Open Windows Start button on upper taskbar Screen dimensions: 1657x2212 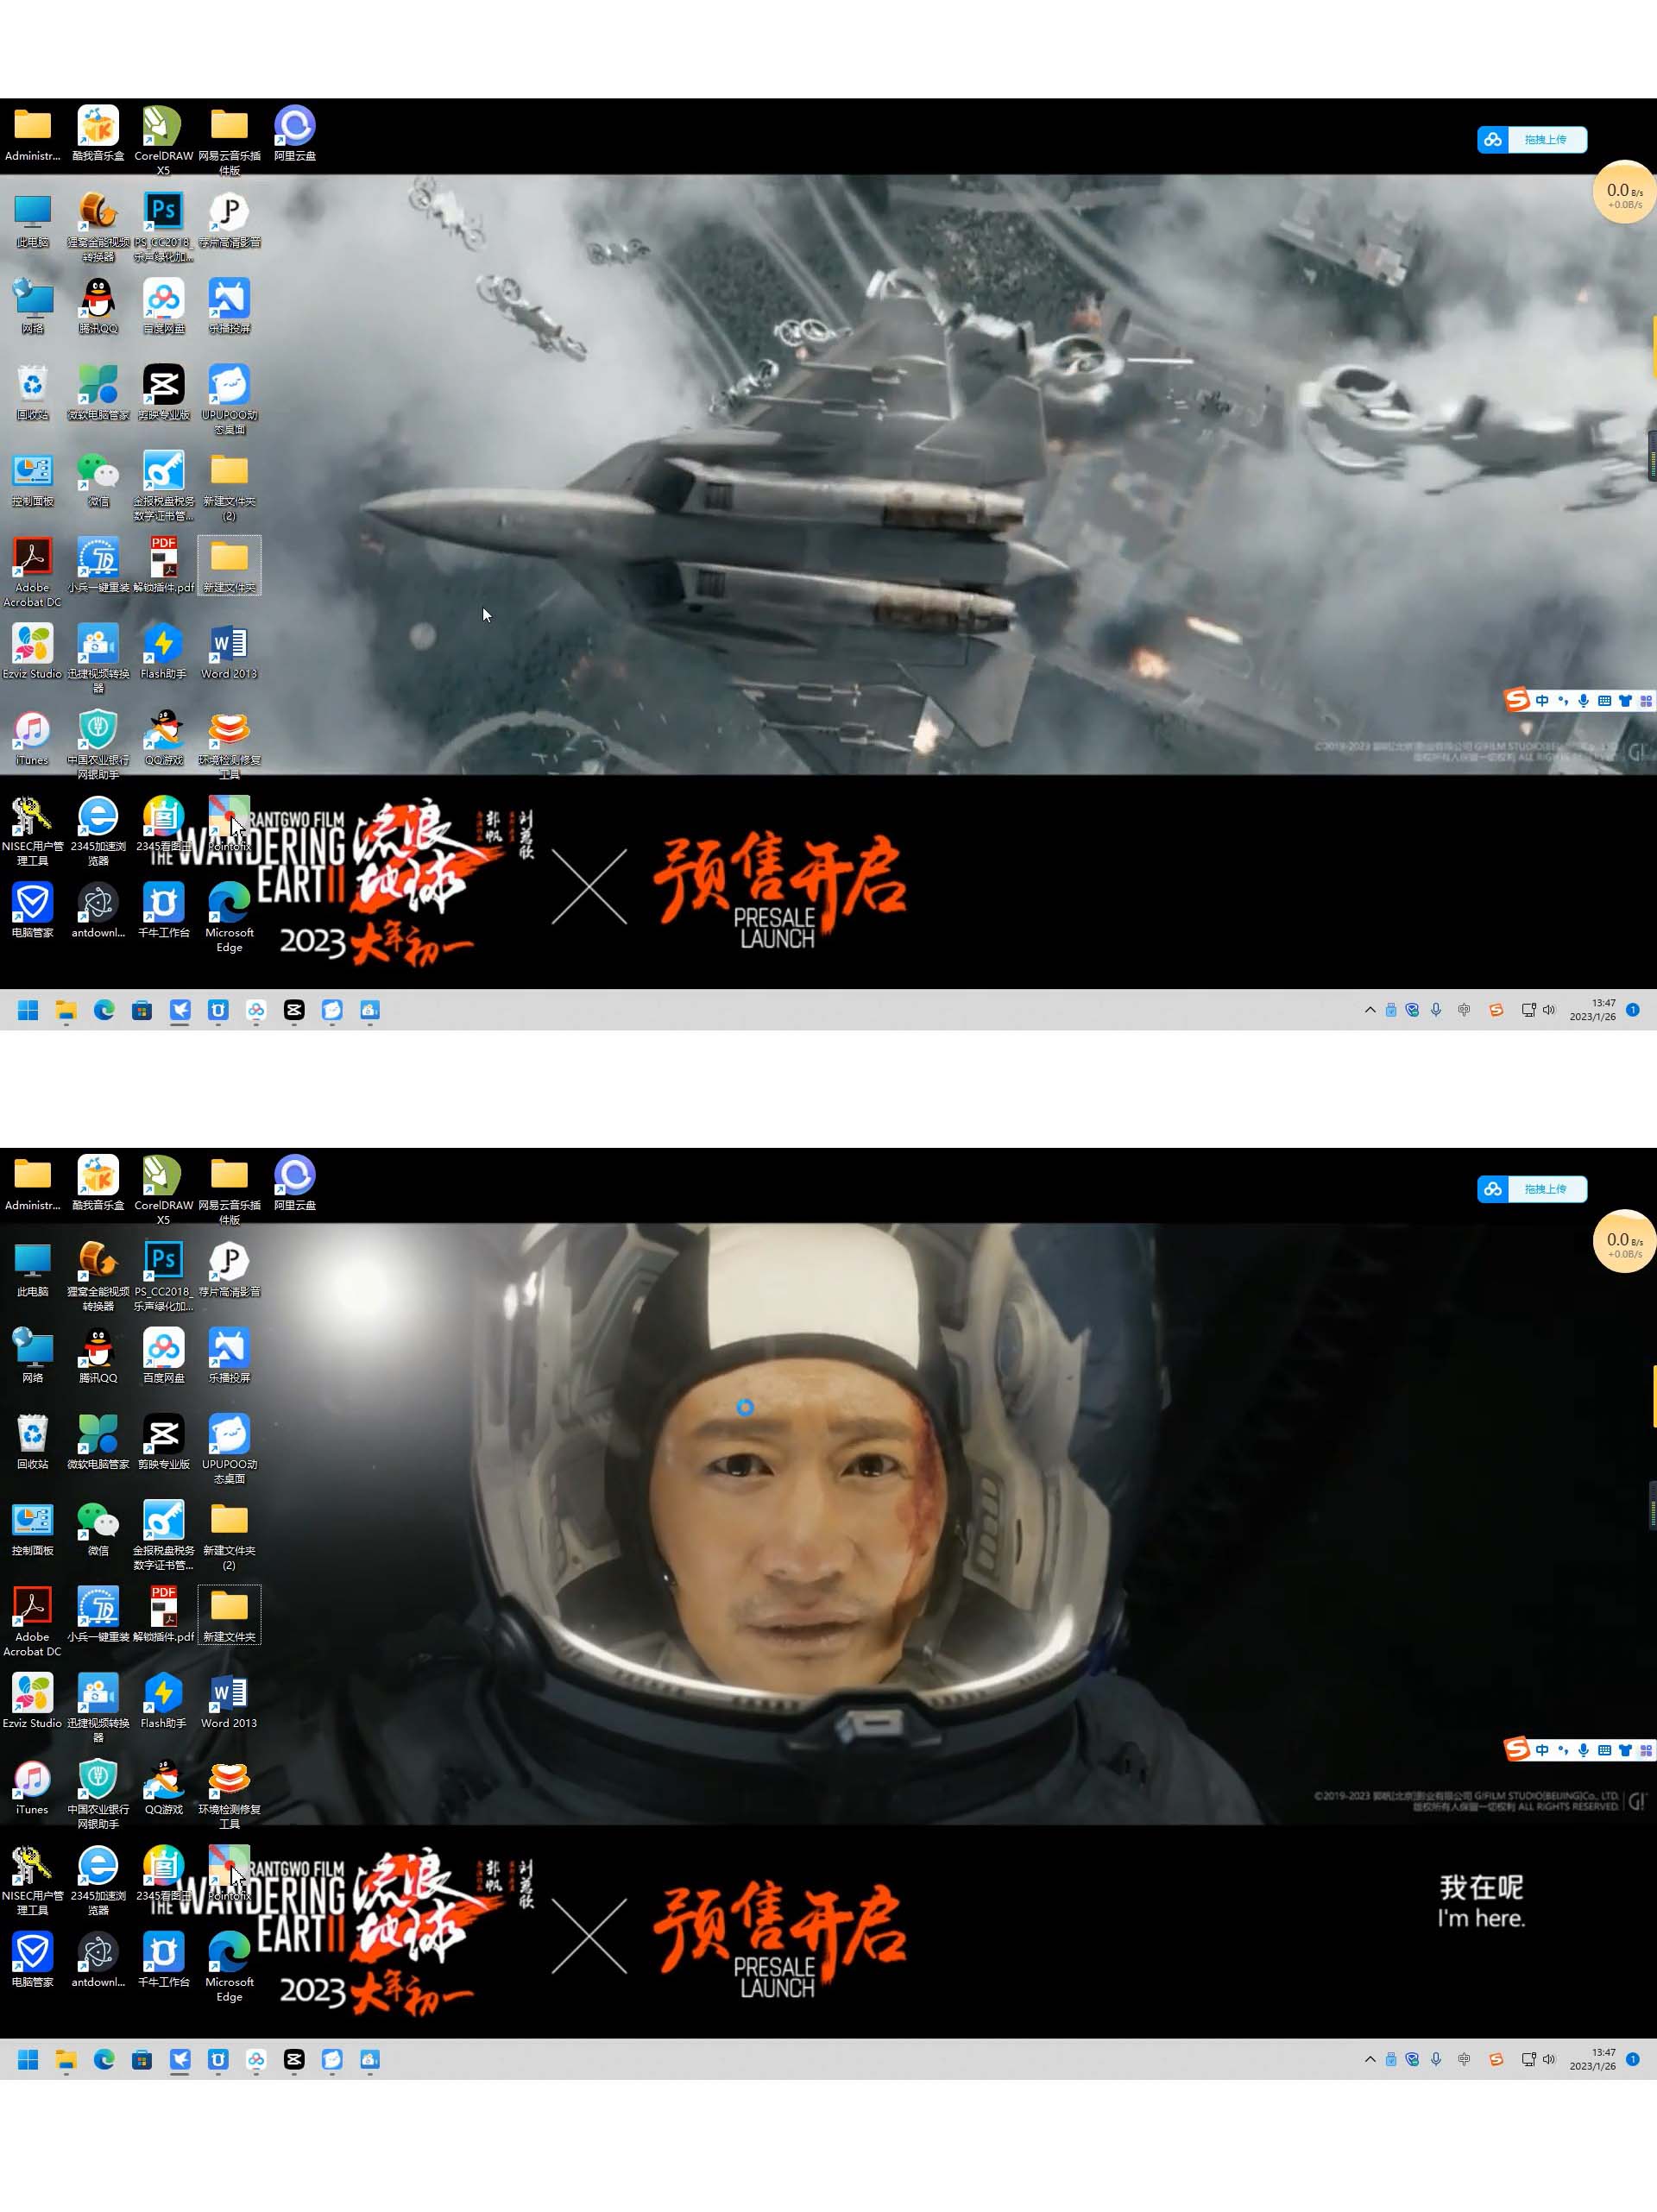[28, 1010]
